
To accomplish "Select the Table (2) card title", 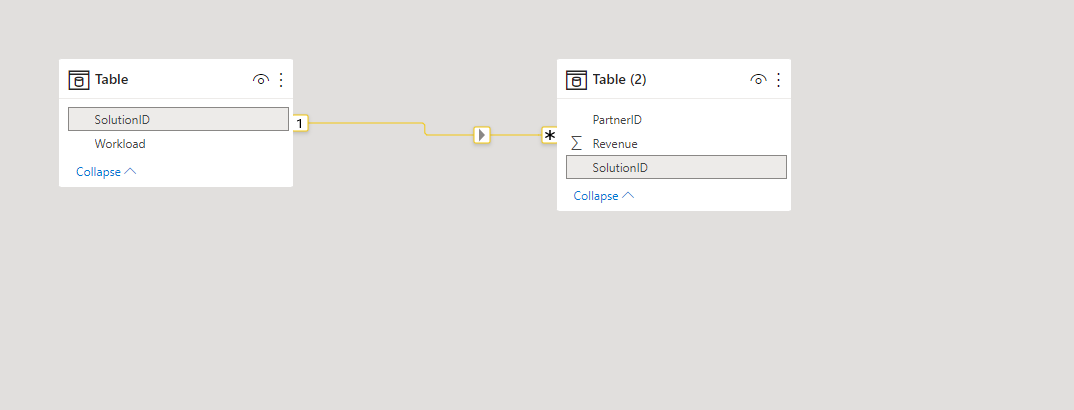I will click(x=619, y=79).
